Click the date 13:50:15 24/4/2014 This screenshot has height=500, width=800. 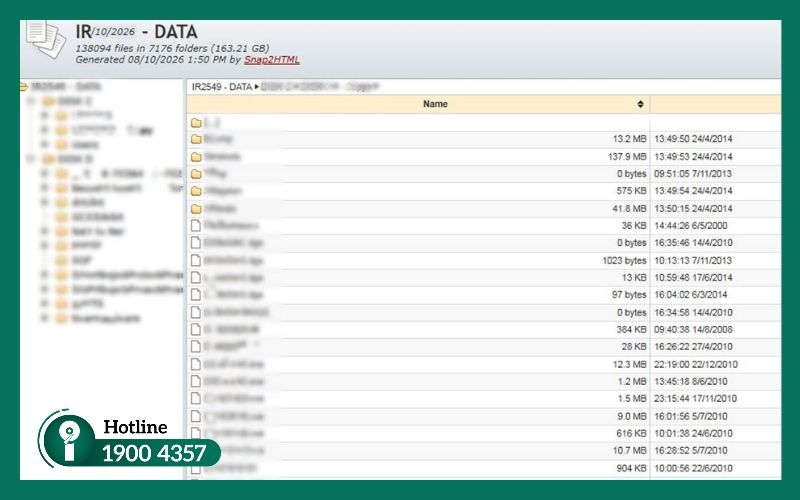pyautogui.click(x=693, y=209)
